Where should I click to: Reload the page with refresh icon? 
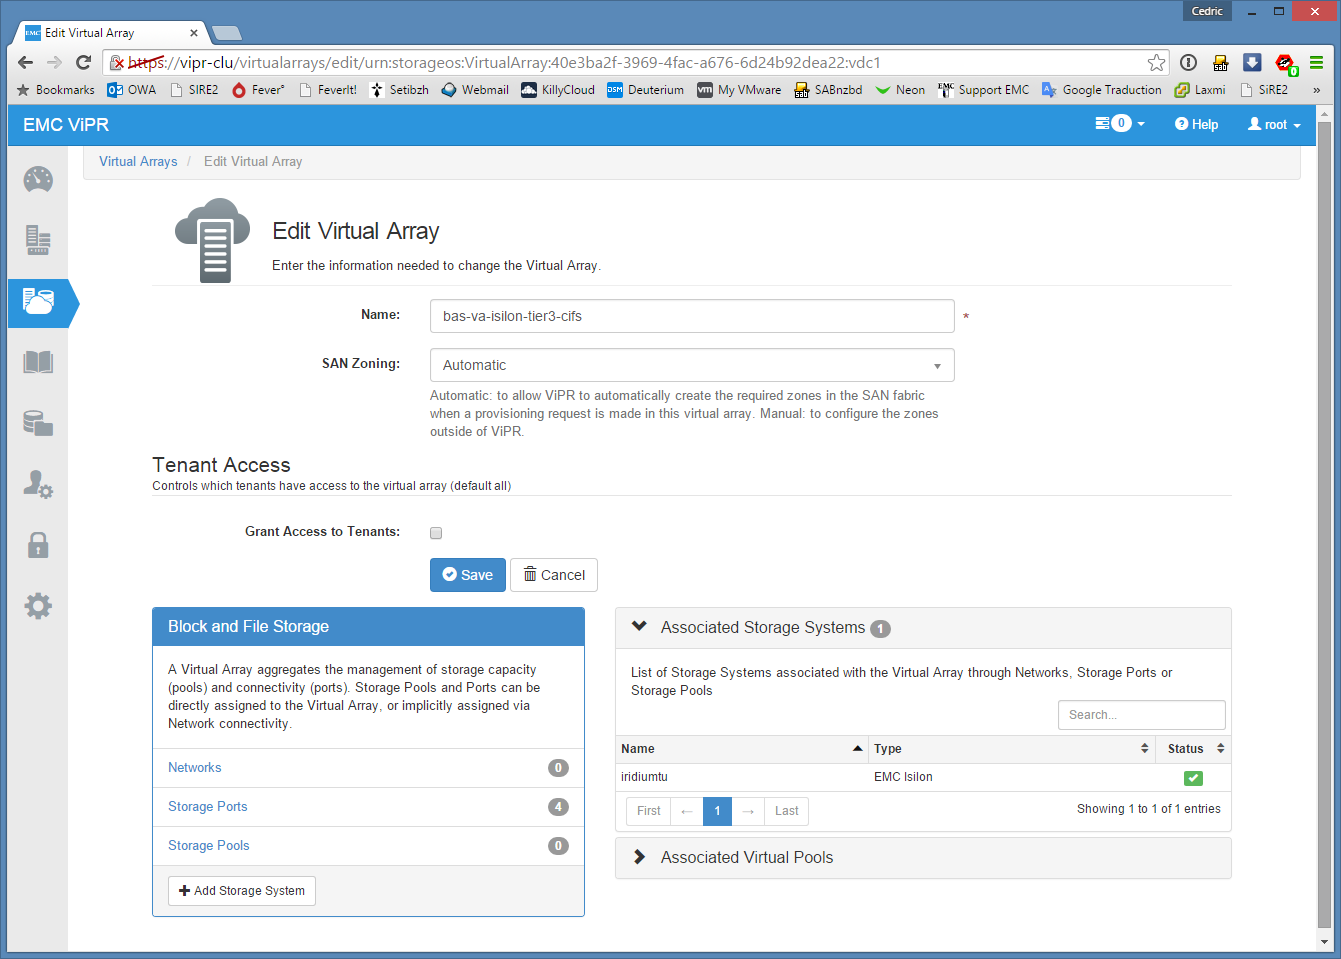pyautogui.click(x=84, y=62)
